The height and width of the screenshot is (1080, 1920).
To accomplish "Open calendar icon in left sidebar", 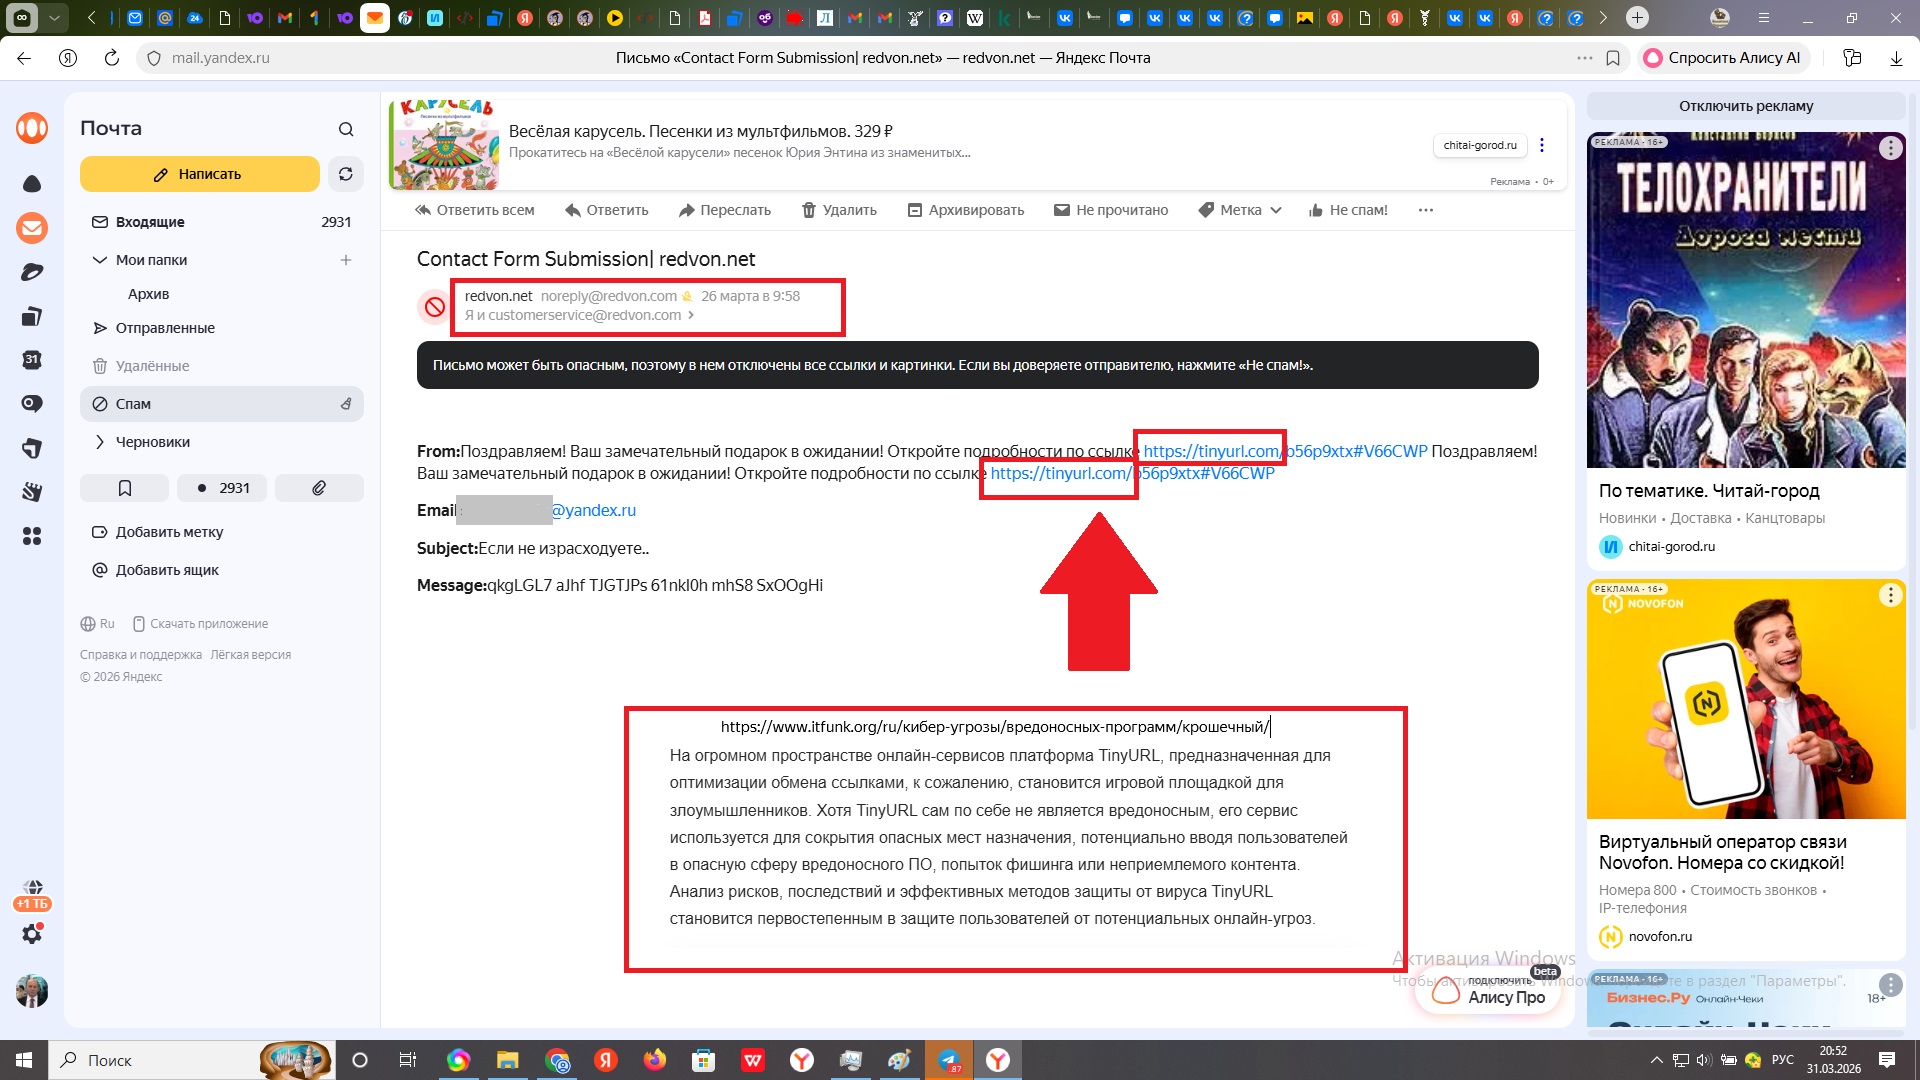I will pyautogui.click(x=32, y=360).
